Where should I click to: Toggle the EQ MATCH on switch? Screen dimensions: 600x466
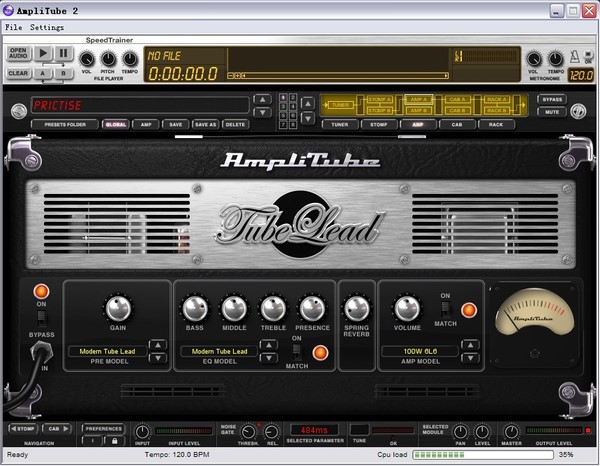(297, 352)
